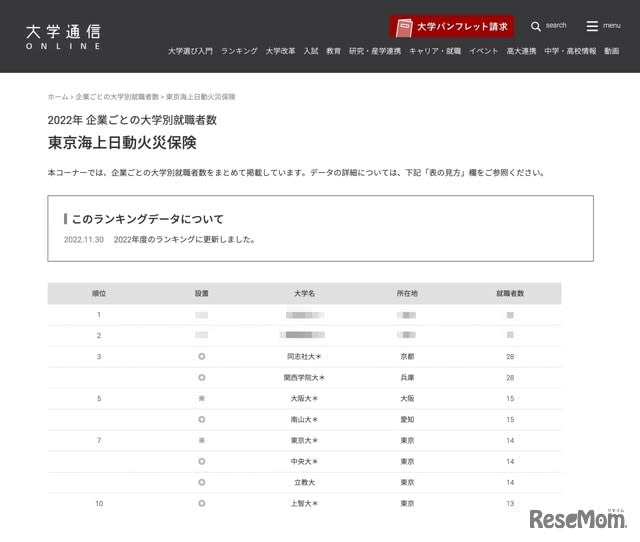Go to ホーム breadcrumb link
640x542 pixels.
coord(58,97)
